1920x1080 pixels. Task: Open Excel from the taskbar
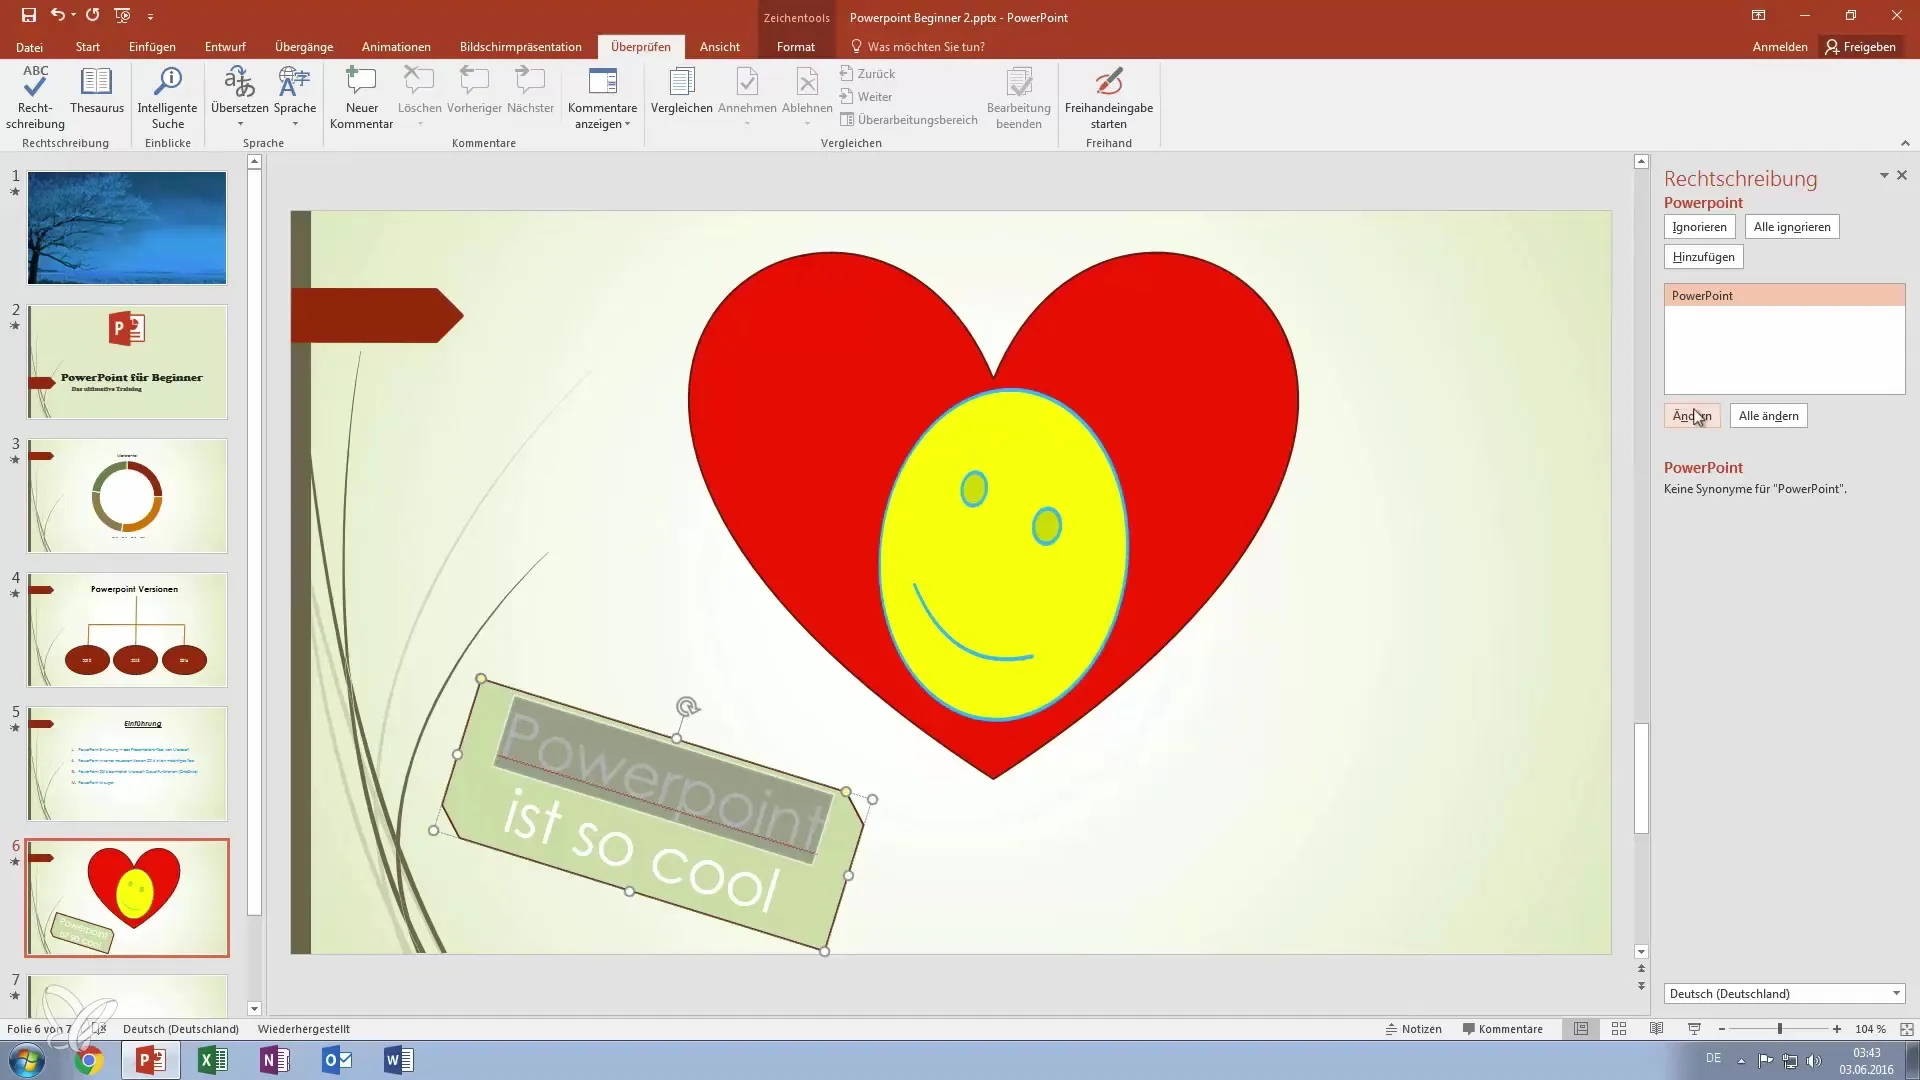(x=213, y=1060)
